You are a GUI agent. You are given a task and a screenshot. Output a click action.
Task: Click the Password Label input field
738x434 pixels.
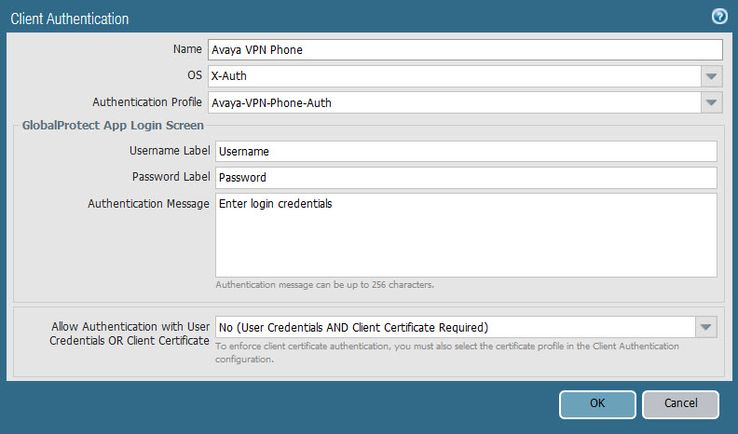pos(466,177)
